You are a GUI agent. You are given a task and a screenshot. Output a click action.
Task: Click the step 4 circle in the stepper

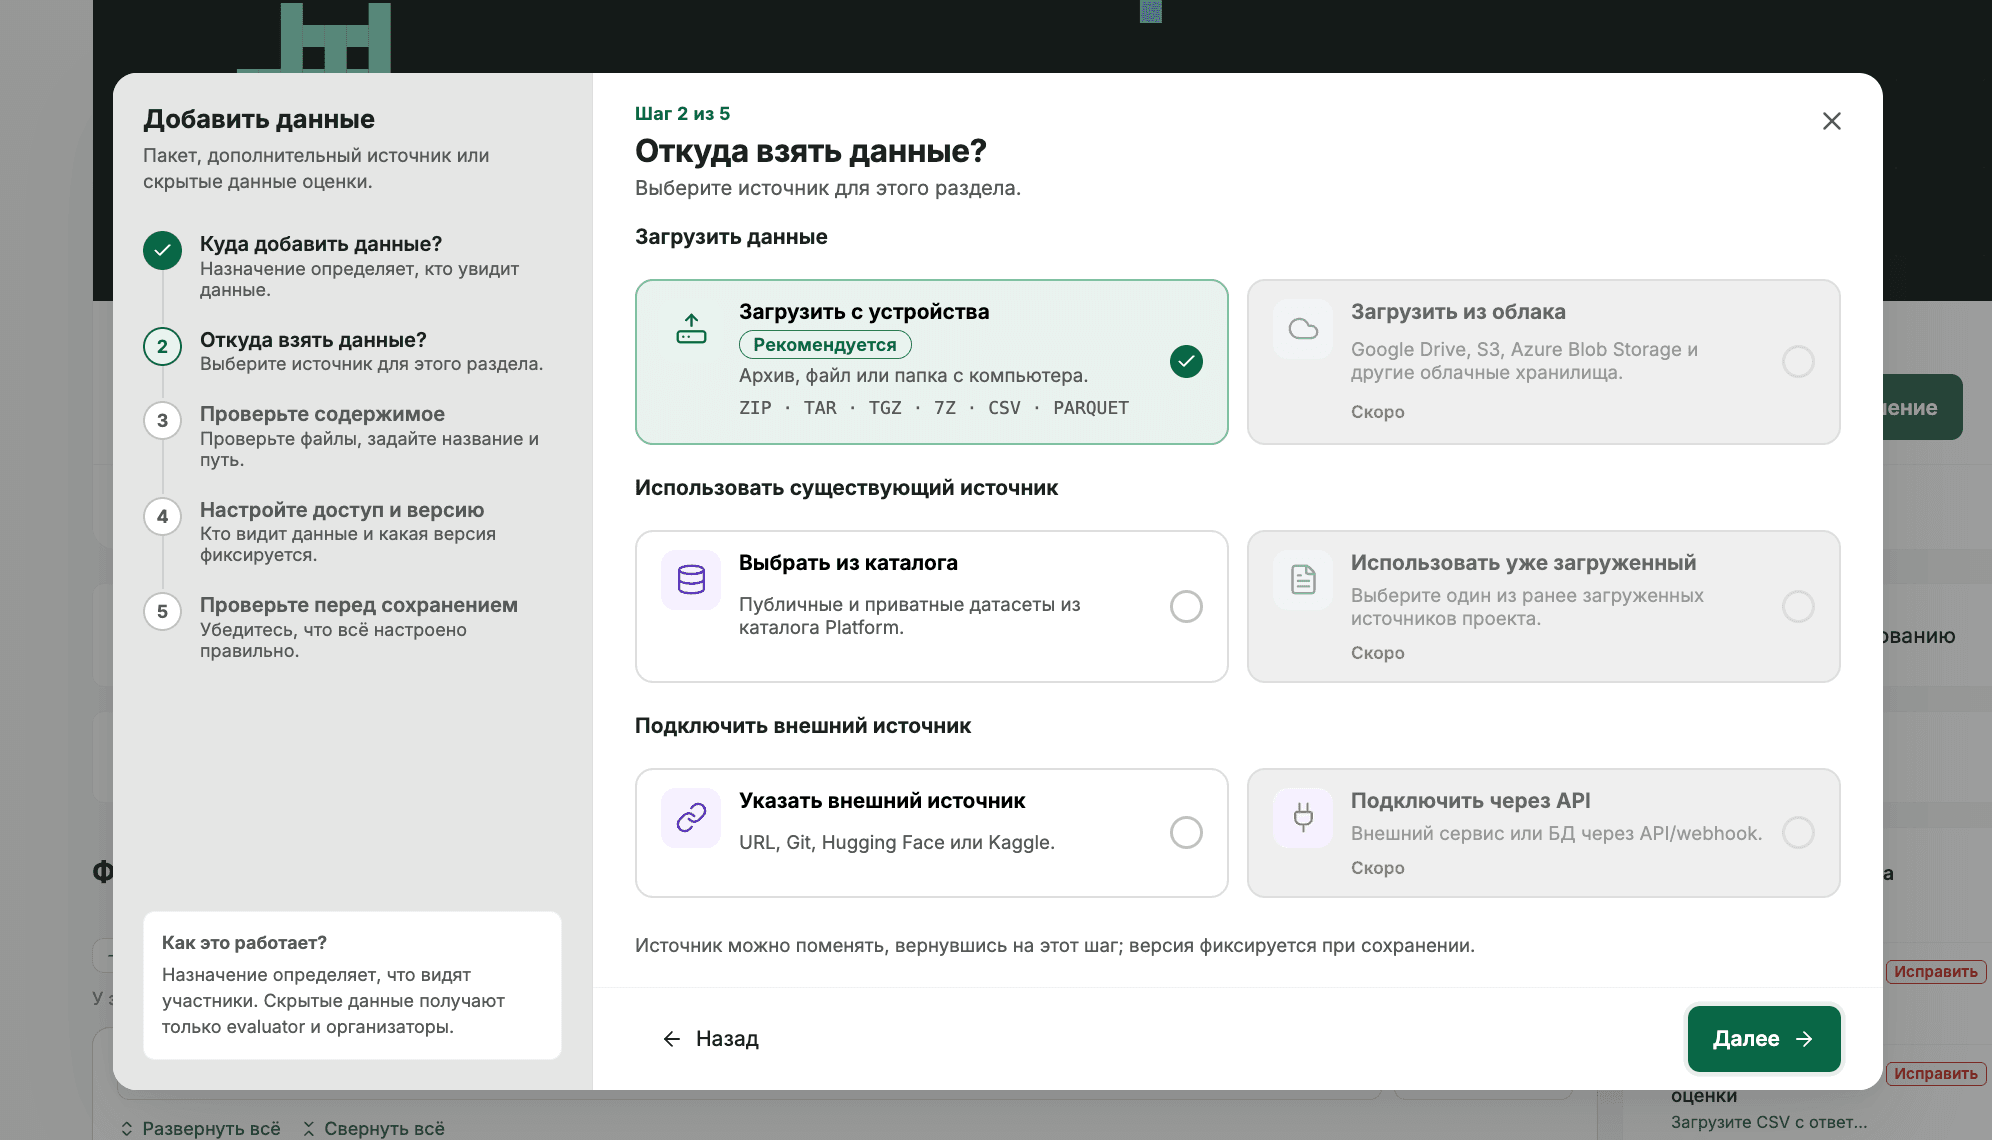point(162,517)
